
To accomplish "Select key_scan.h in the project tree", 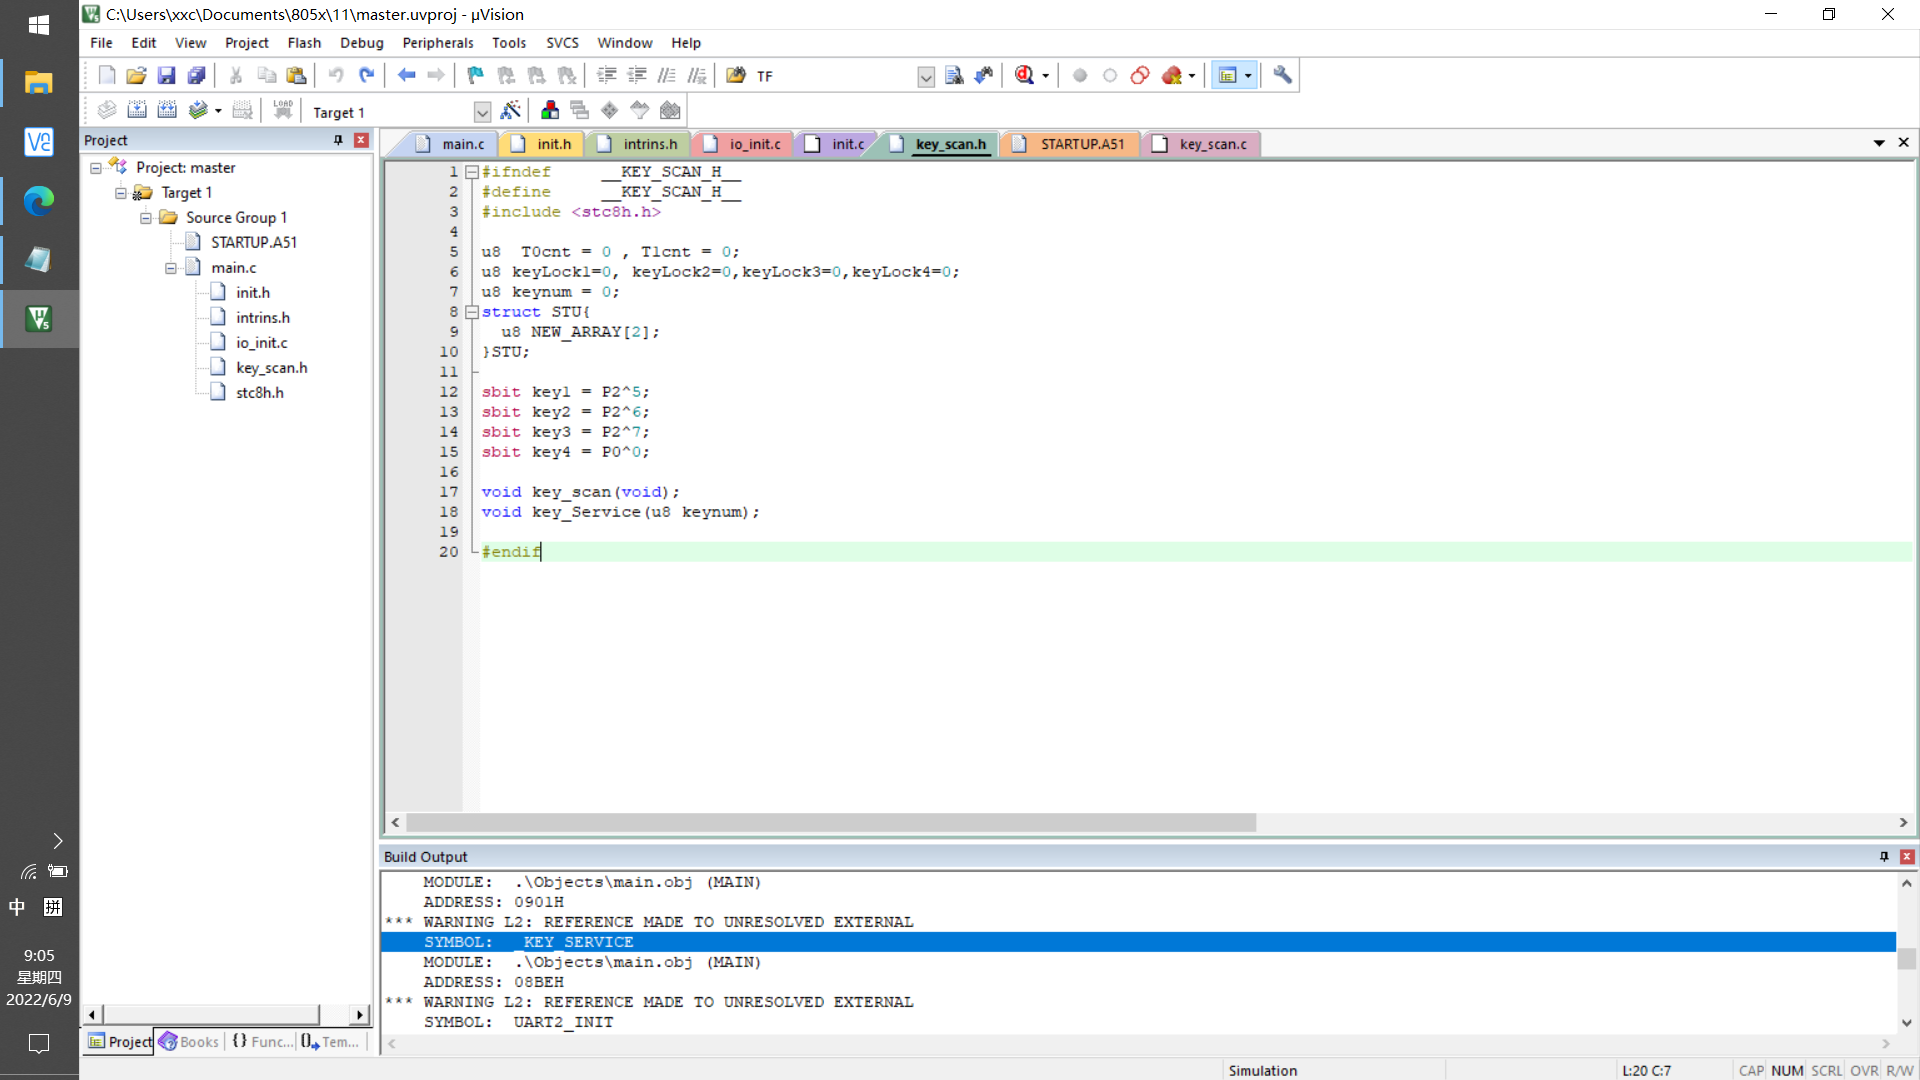I will 271,368.
